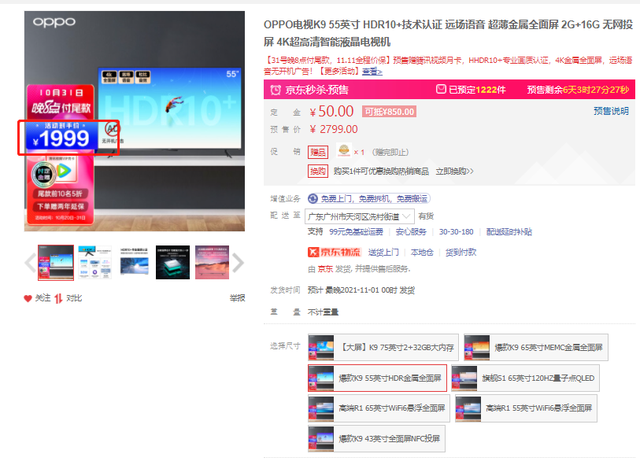
Task: Open the 预售说明 link
Action: [x=611, y=111]
